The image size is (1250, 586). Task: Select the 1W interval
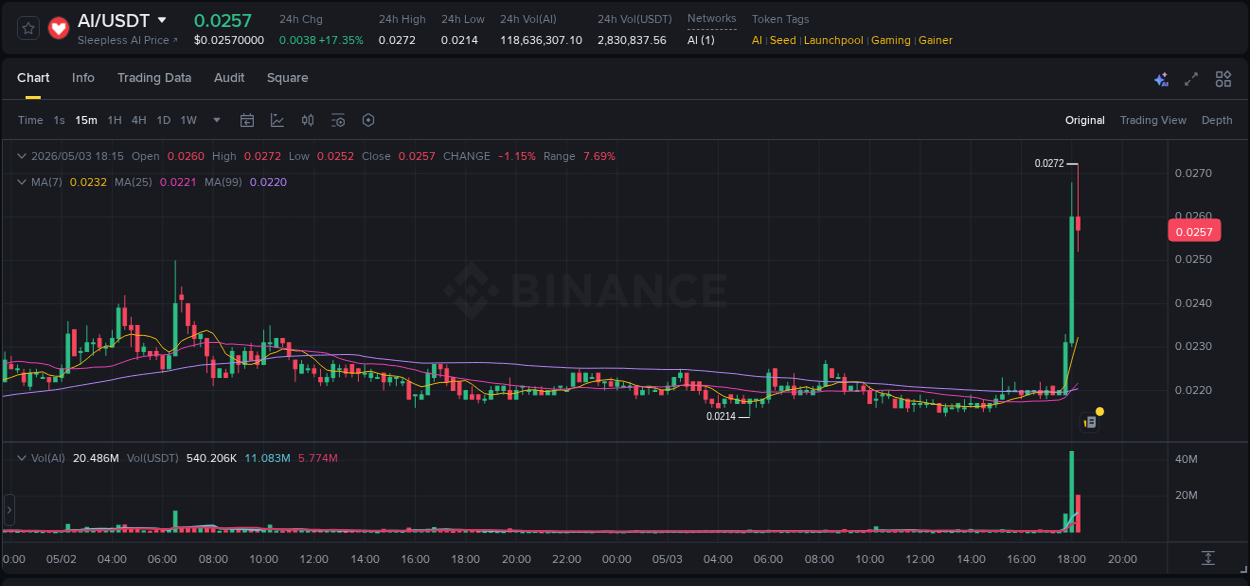(x=188, y=120)
